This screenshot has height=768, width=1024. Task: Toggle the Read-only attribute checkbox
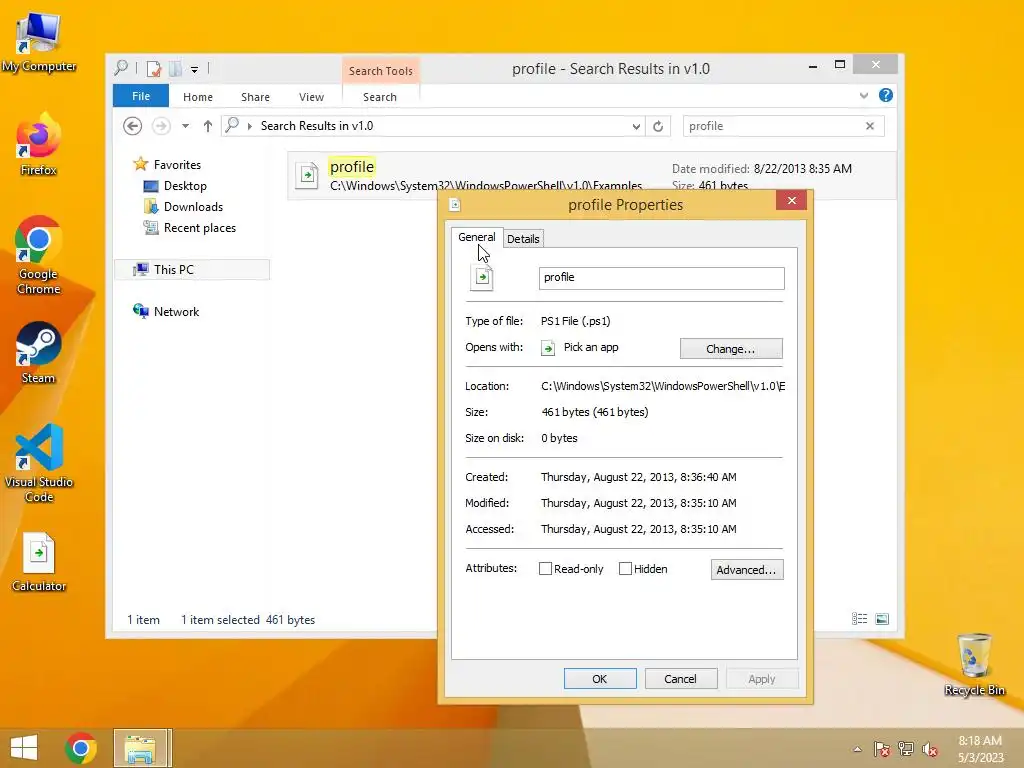[545, 569]
